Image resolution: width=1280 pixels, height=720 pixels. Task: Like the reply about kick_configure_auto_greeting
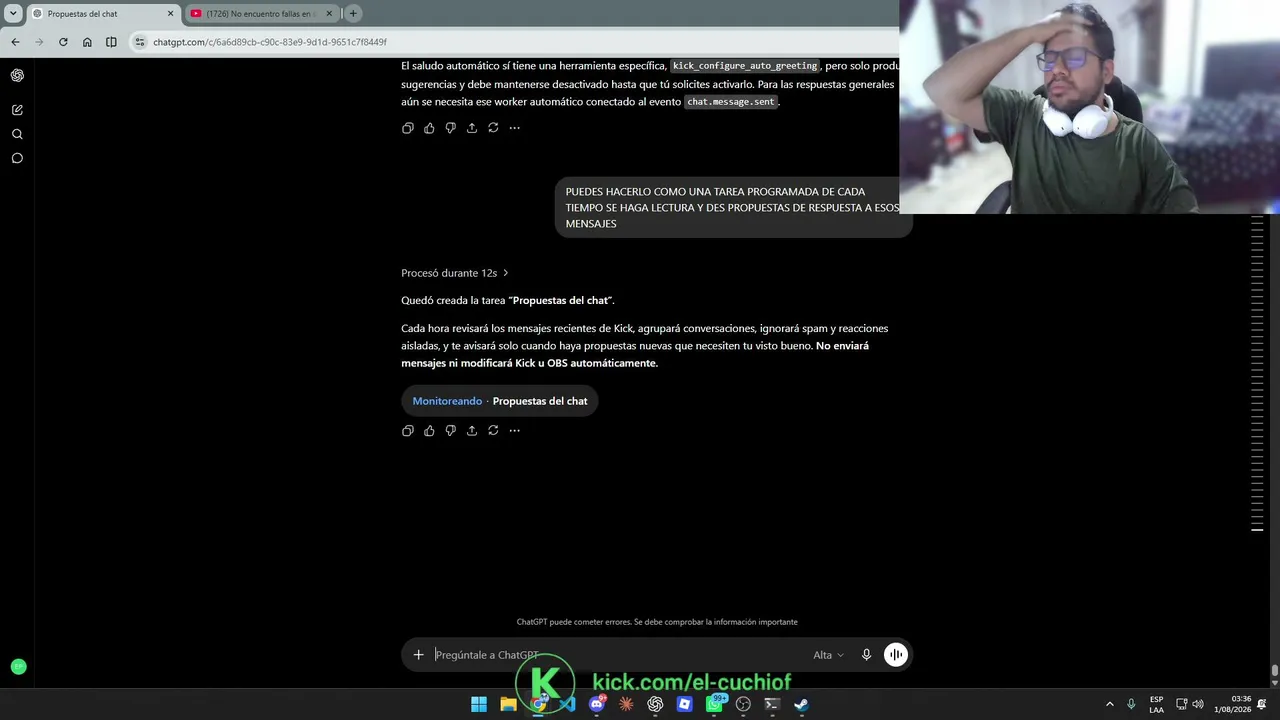(429, 128)
